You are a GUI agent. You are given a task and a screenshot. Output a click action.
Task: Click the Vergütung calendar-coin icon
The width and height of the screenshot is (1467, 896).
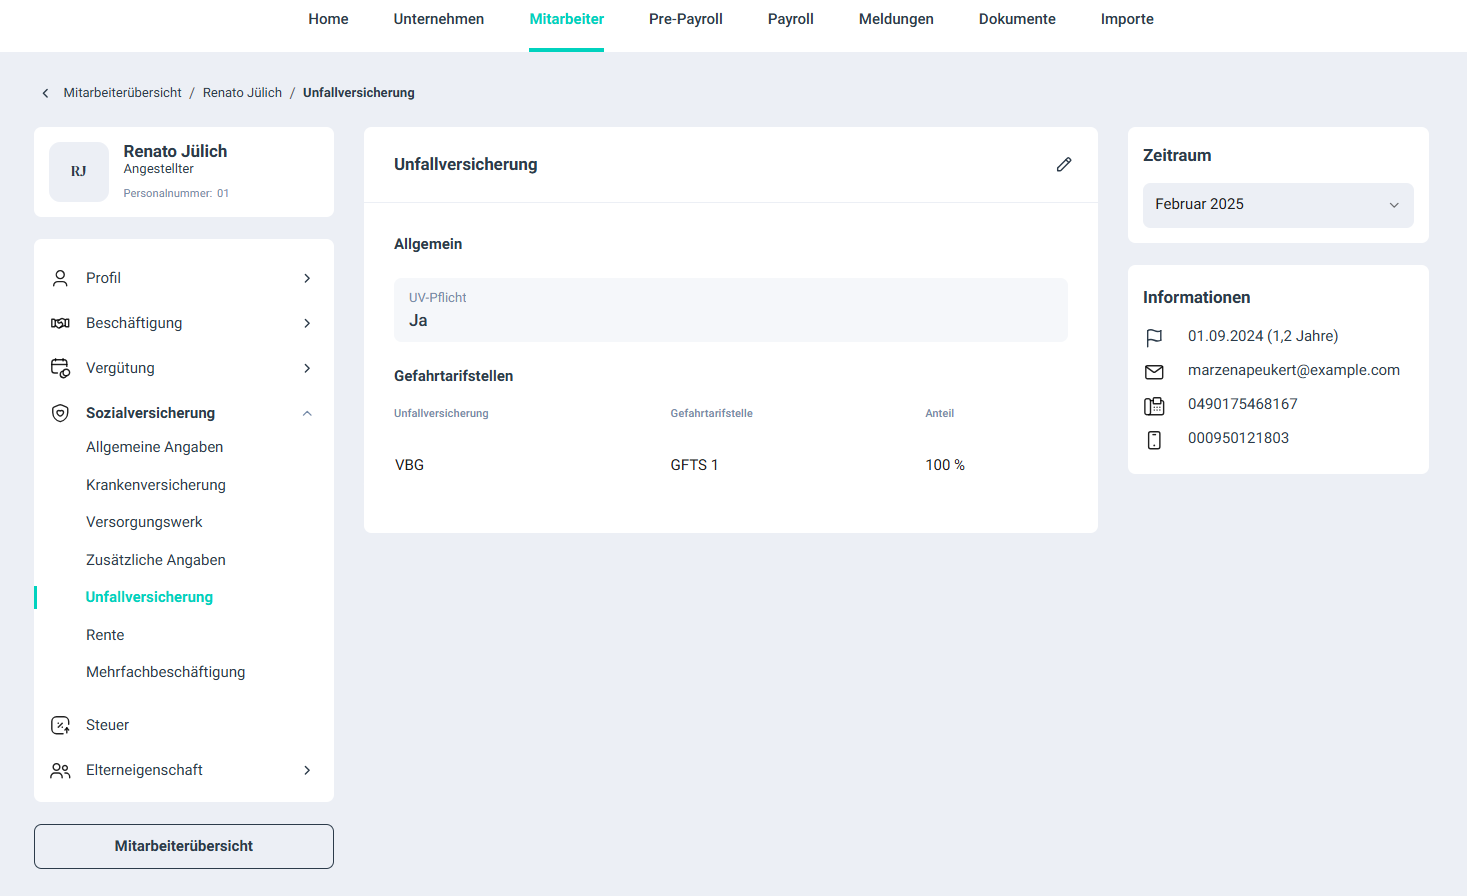pyautogui.click(x=60, y=368)
